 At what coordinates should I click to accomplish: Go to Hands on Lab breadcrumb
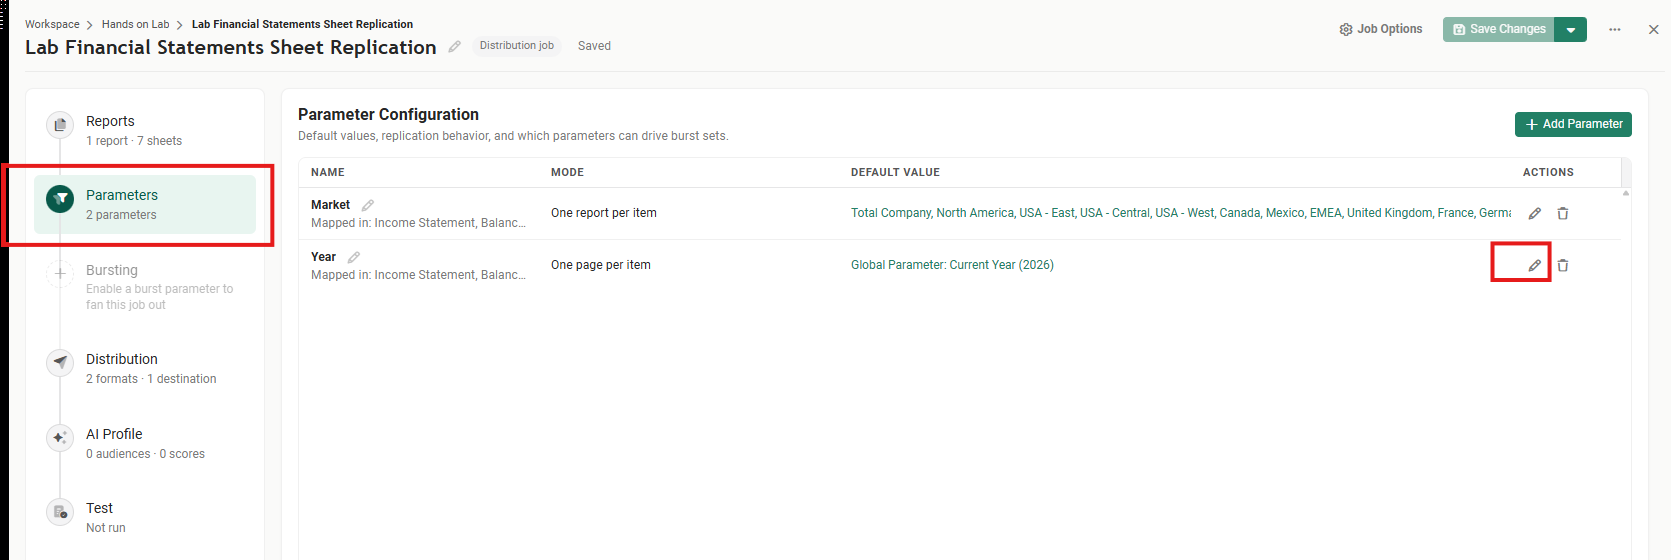coord(135,24)
